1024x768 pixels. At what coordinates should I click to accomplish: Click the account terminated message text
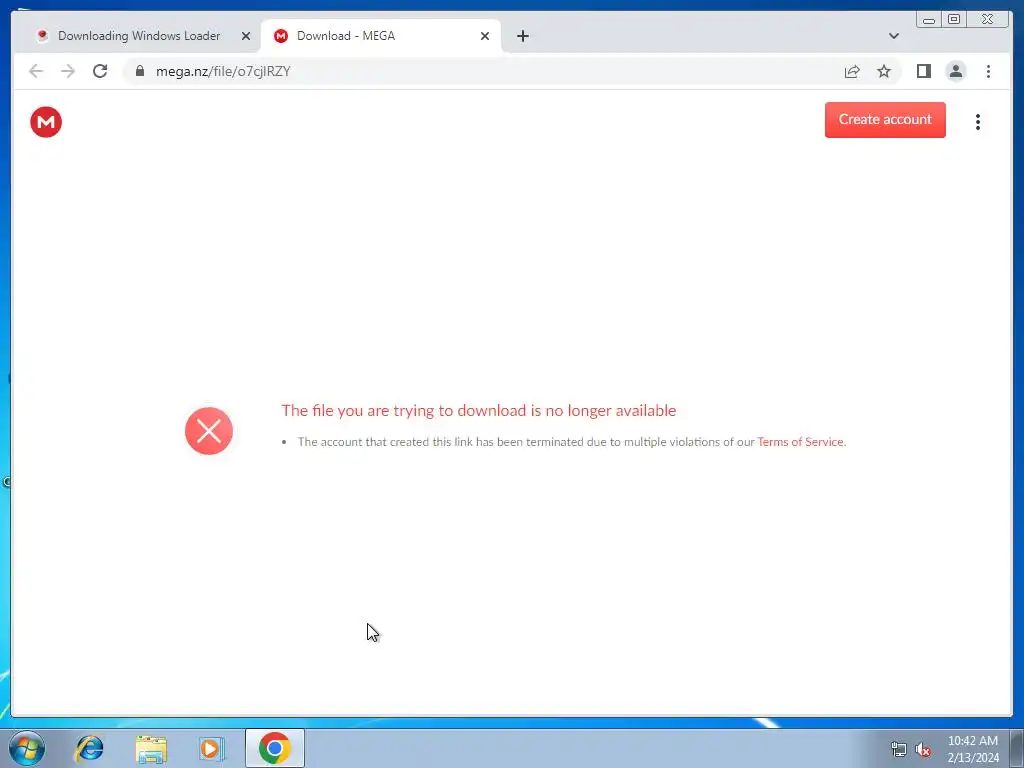[572, 442]
